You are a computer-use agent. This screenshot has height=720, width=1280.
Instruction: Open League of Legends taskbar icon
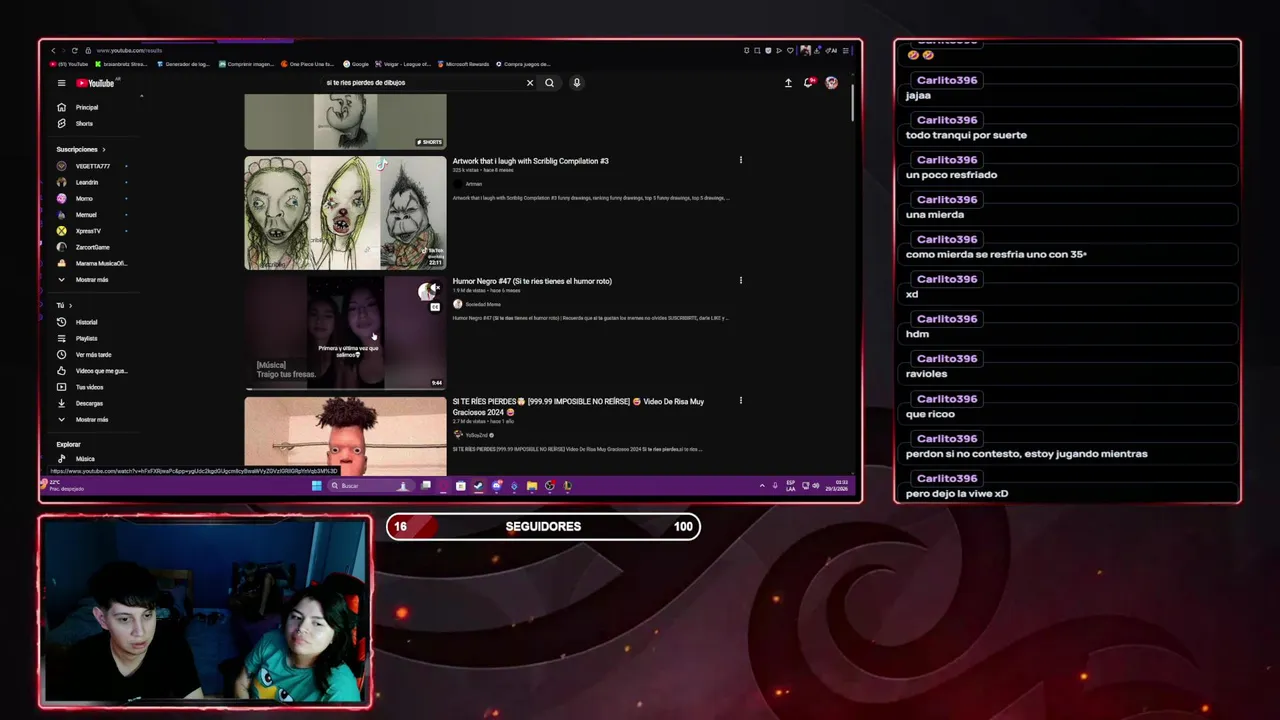coord(567,486)
